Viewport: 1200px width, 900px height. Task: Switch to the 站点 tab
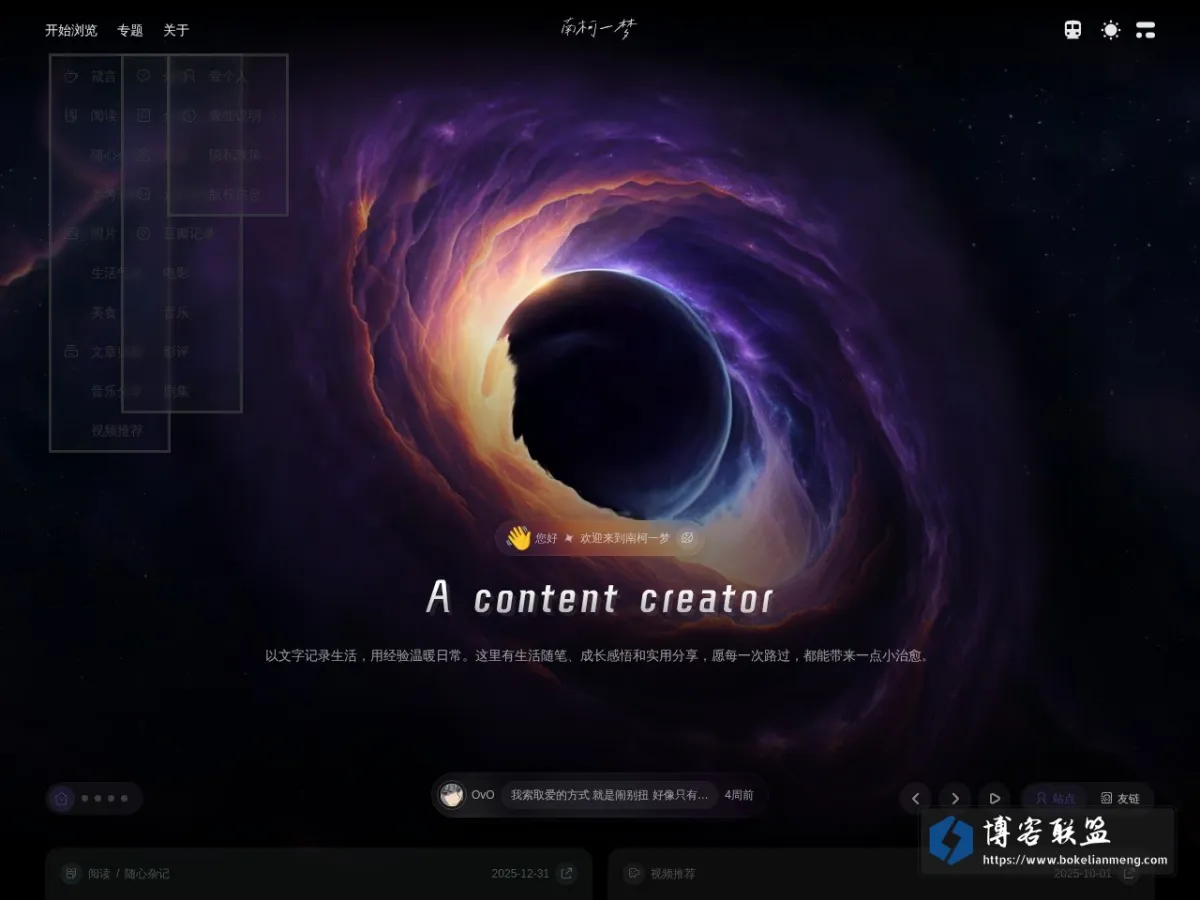click(1055, 798)
